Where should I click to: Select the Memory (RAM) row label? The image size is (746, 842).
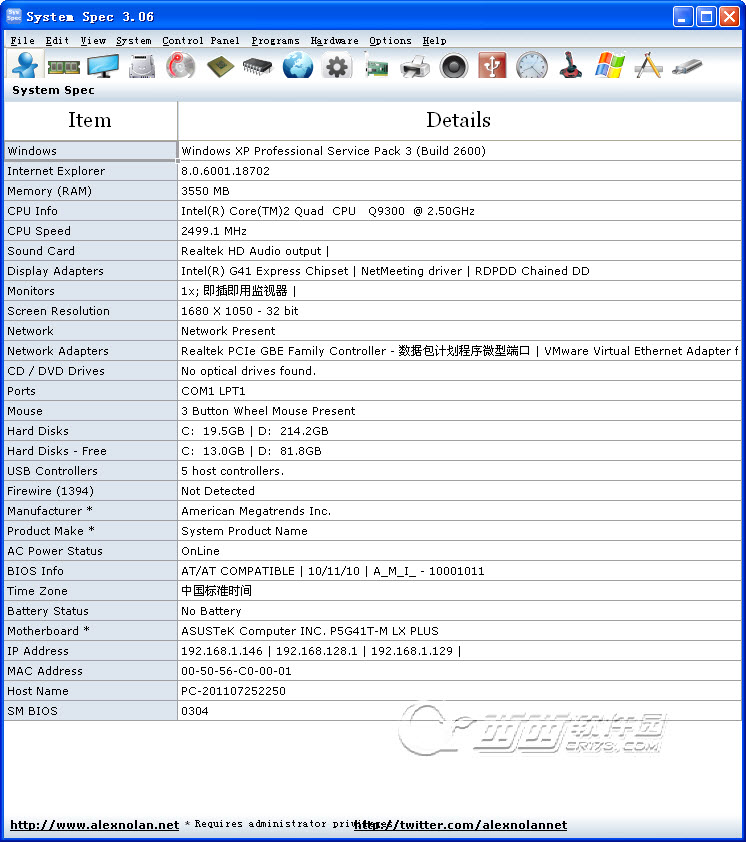pos(90,191)
